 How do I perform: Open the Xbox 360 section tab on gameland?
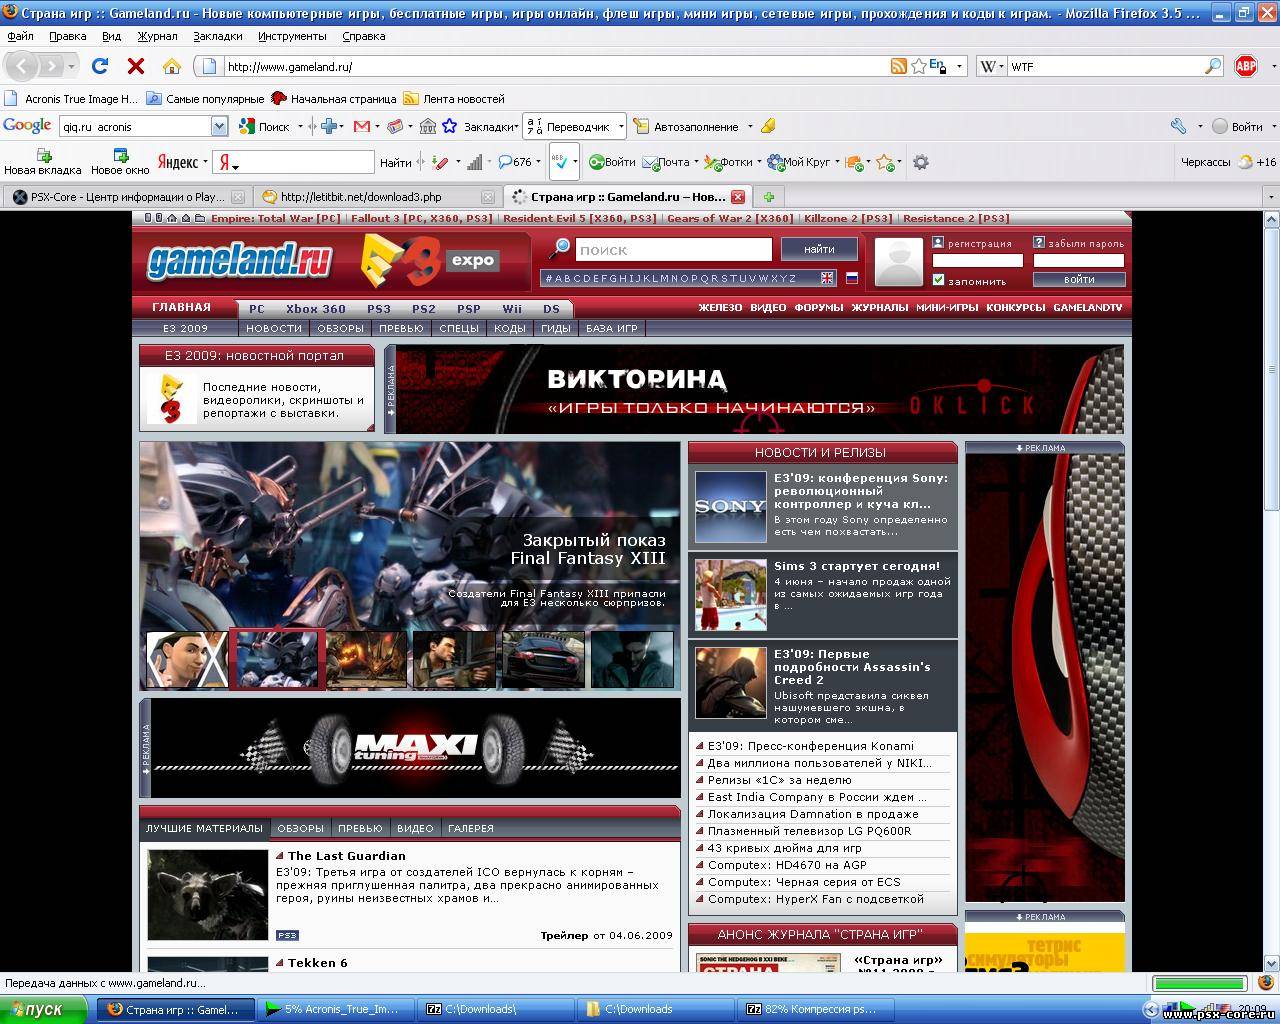click(x=315, y=309)
